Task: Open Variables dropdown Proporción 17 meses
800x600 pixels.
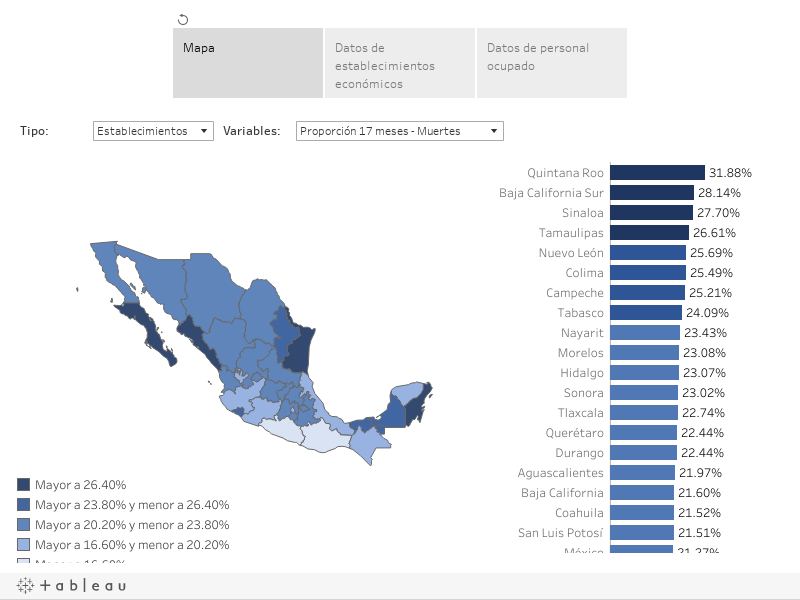Action: pyautogui.click(x=399, y=131)
